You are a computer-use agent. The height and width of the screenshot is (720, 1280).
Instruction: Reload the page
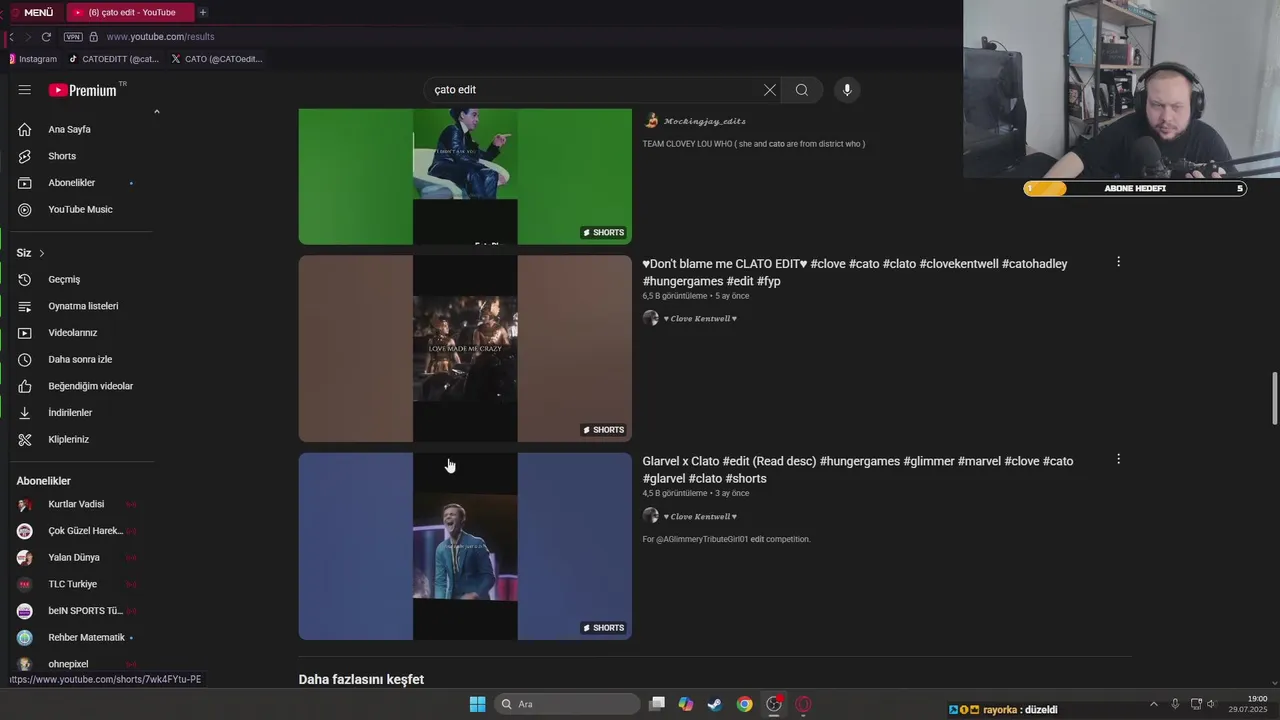46,37
